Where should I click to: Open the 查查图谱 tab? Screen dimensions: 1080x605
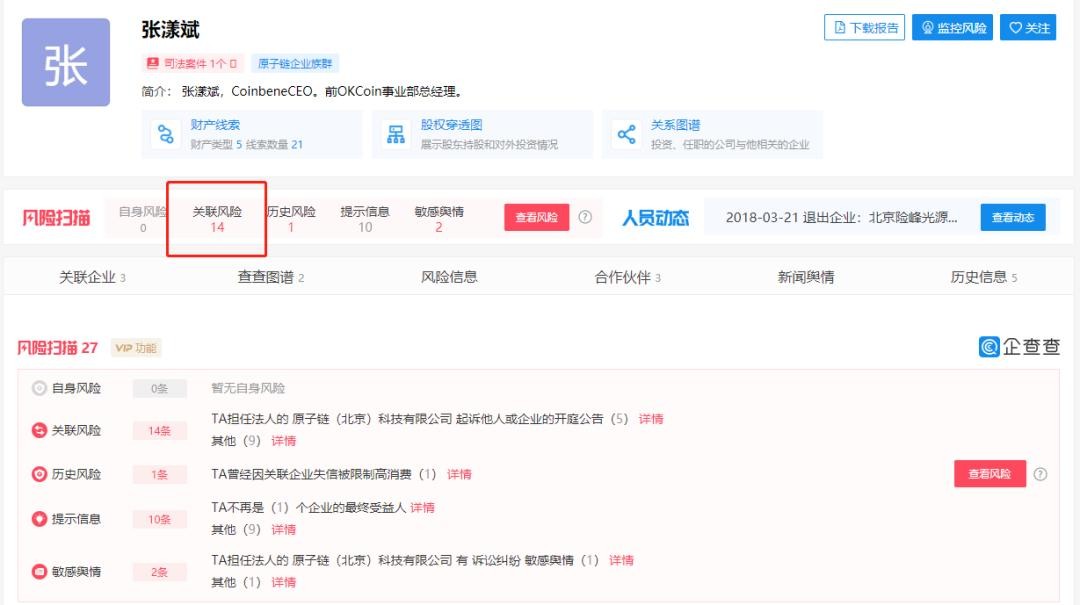click(x=270, y=277)
